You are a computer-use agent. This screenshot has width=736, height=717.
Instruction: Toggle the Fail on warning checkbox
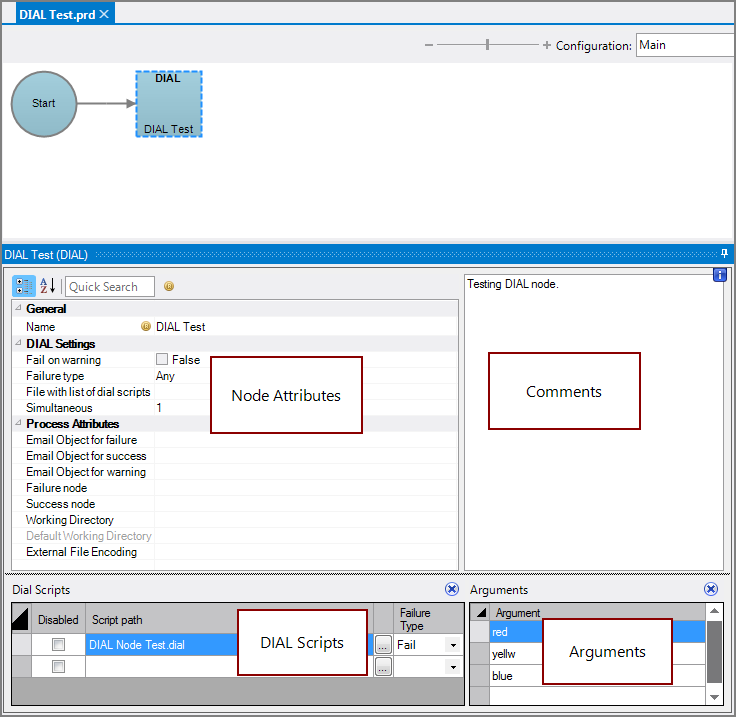(x=162, y=359)
